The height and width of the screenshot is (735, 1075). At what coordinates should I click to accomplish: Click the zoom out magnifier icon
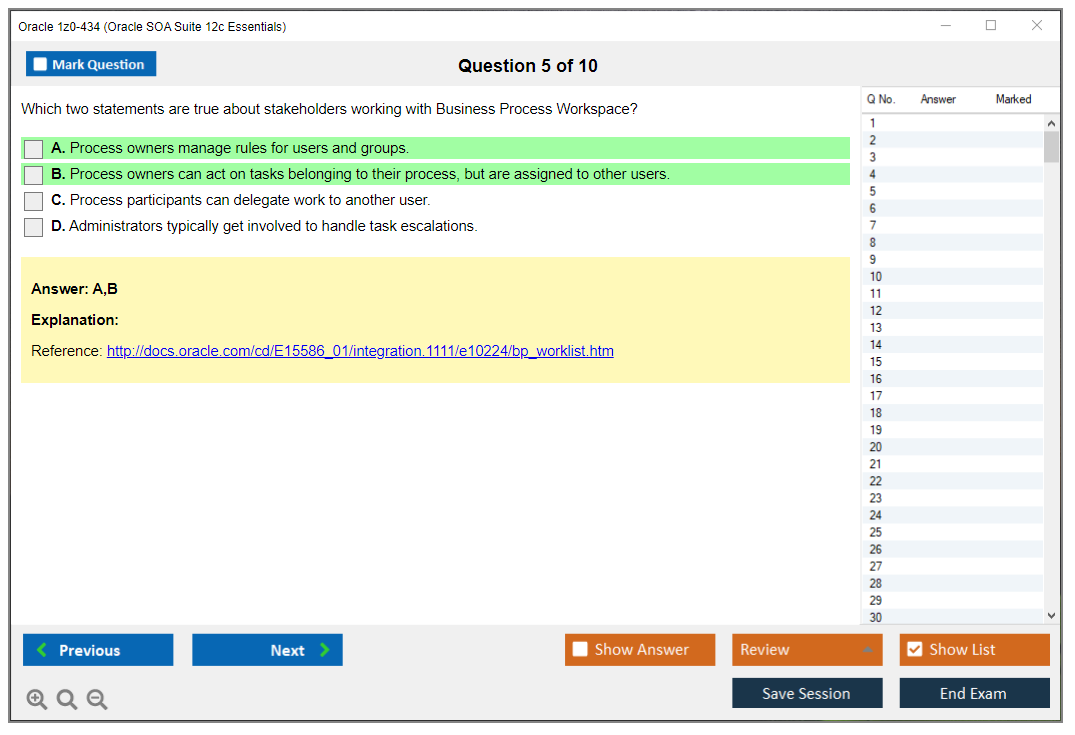[x=97, y=699]
